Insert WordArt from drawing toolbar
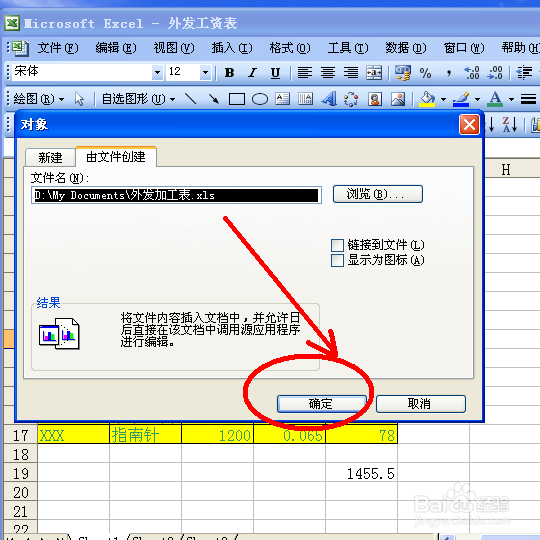The height and width of the screenshot is (540, 540). coord(329,99)
